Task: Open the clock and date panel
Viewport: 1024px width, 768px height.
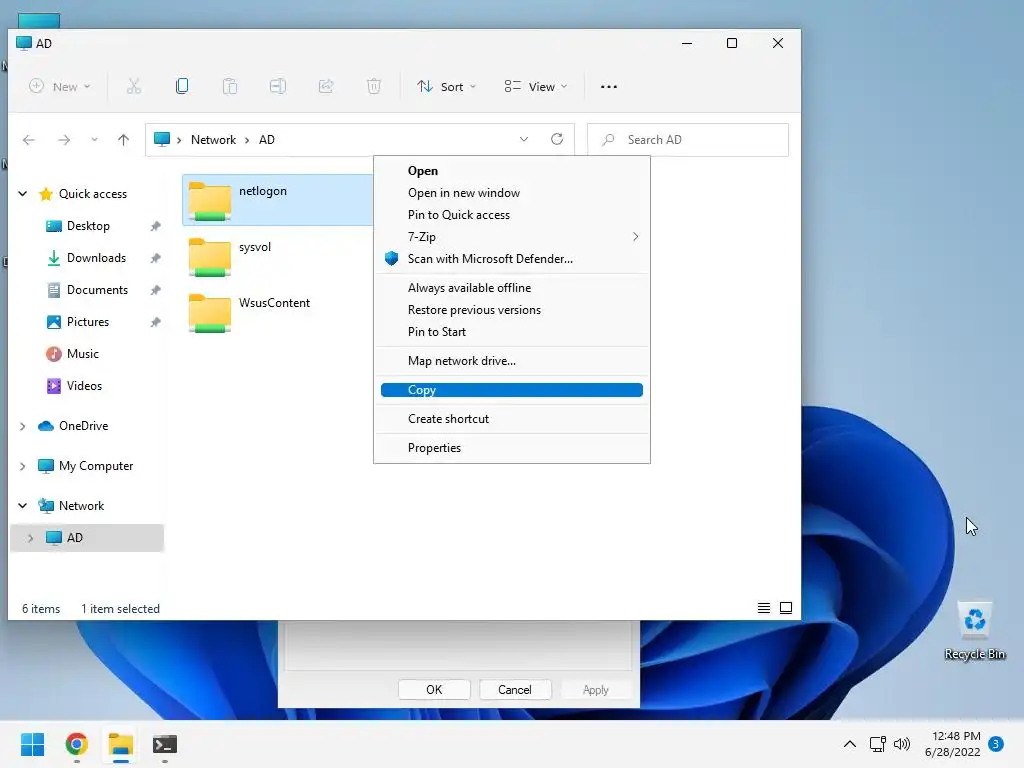Action: pyautogui.click(x=953, y=744)
